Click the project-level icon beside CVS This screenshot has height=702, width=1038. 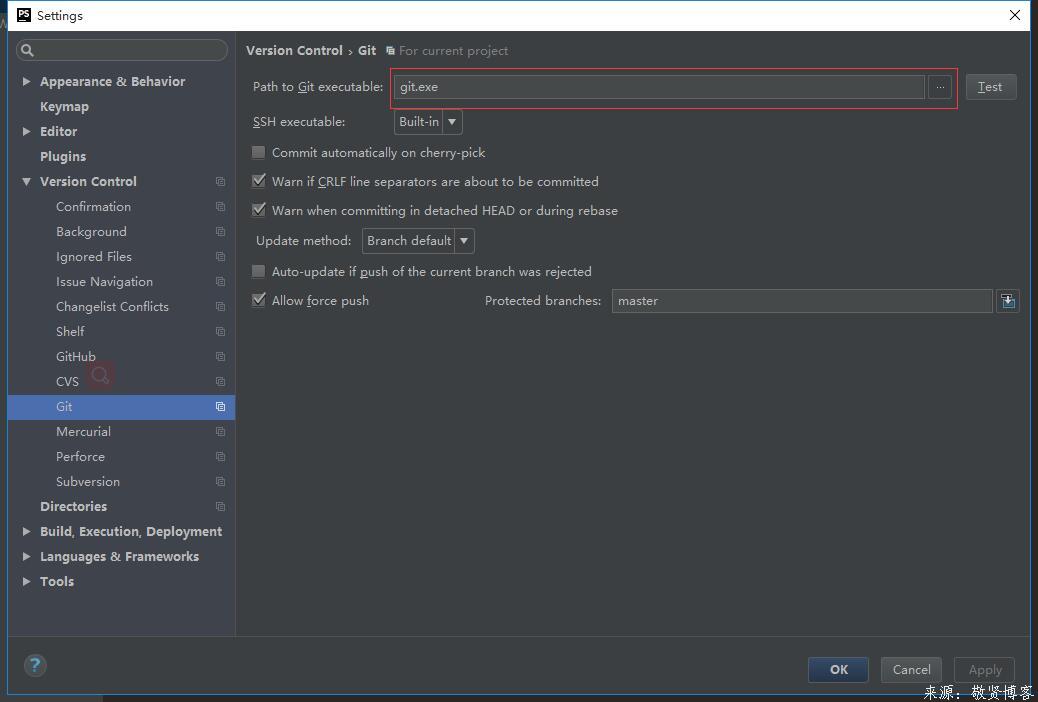[x=220, y=381]
